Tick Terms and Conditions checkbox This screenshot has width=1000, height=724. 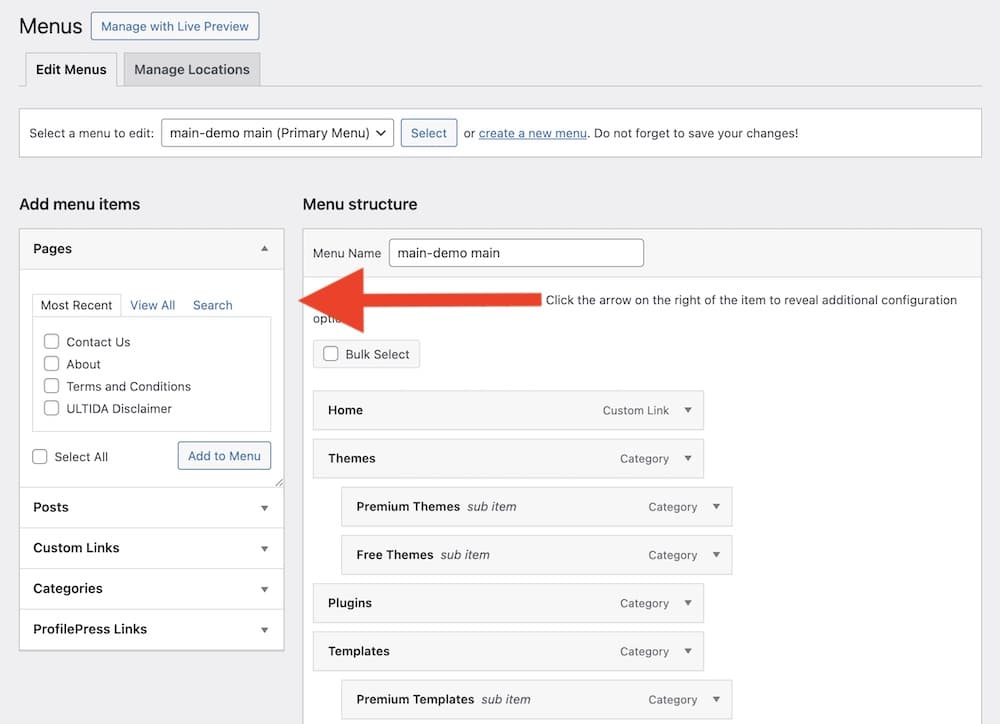pos(52,386)
